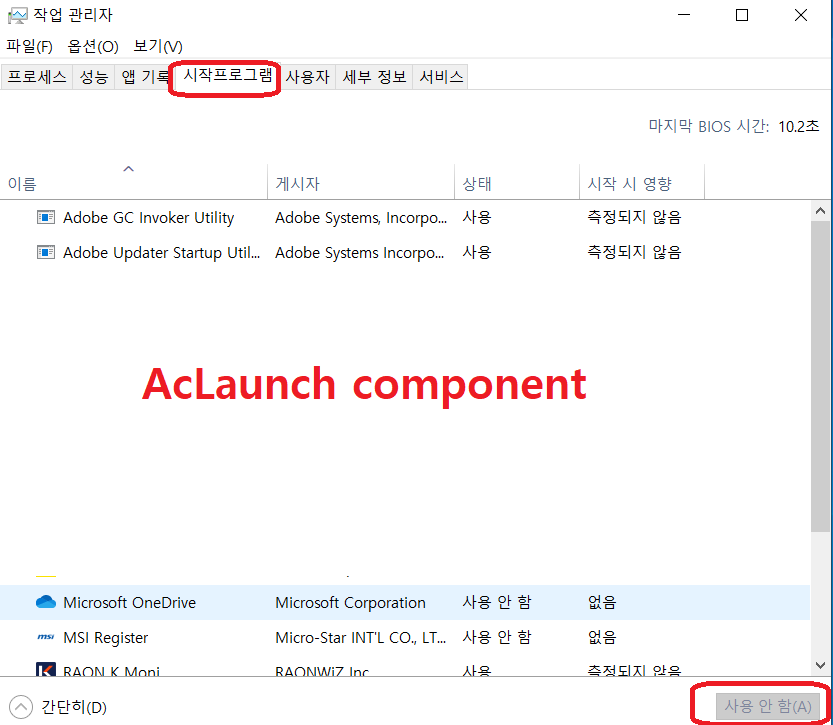This screenshot has height=725, width=833.
Task: Open the 옵션(O) menu
Action: click(93, 46)
